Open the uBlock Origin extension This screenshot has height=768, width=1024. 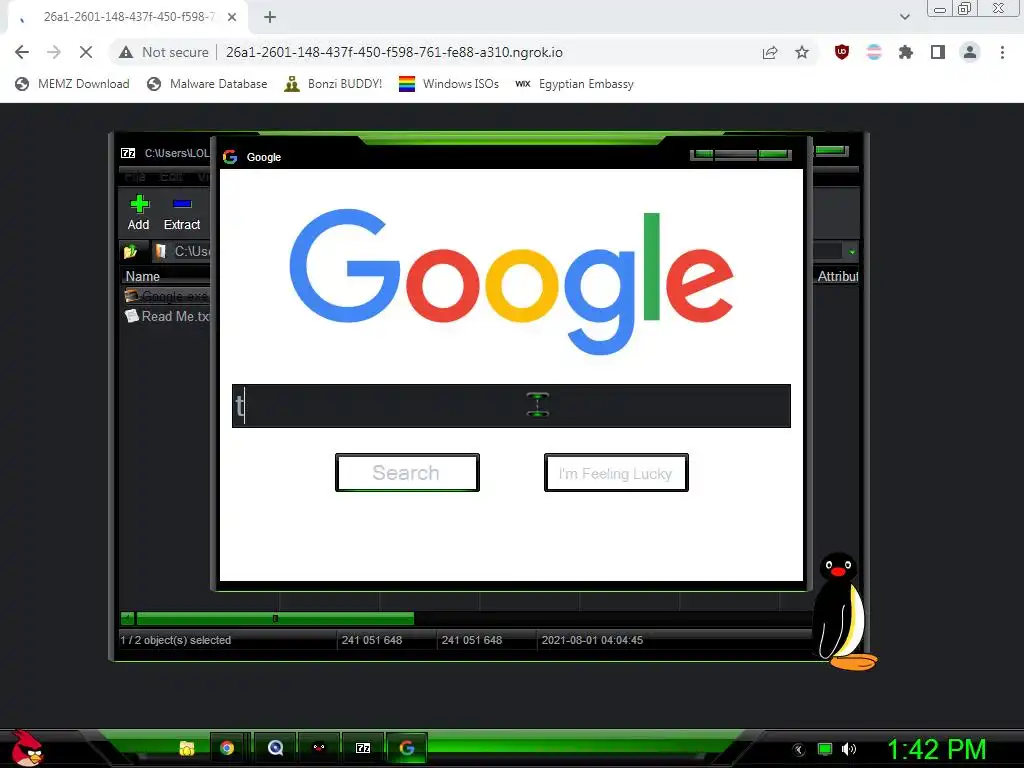tap(842, 52)
